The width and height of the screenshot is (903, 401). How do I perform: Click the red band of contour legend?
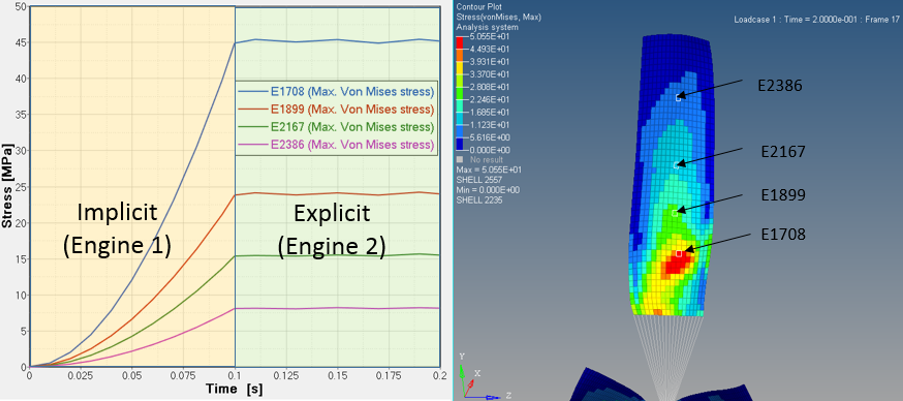pos(460,42)
